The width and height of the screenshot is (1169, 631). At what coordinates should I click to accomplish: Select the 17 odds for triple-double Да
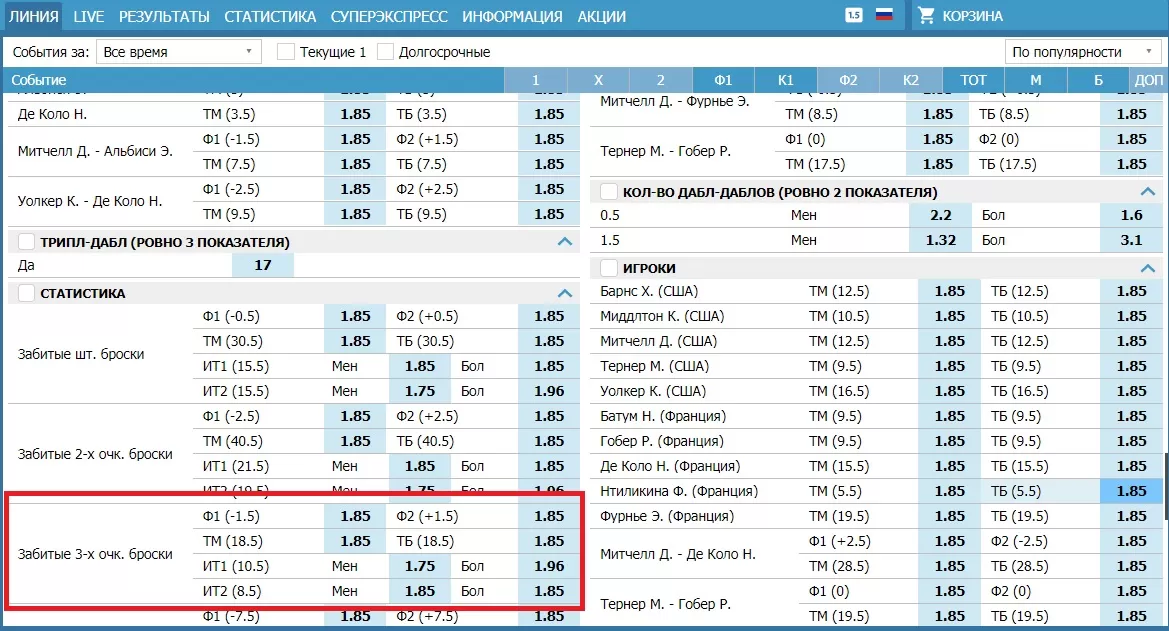263,266
